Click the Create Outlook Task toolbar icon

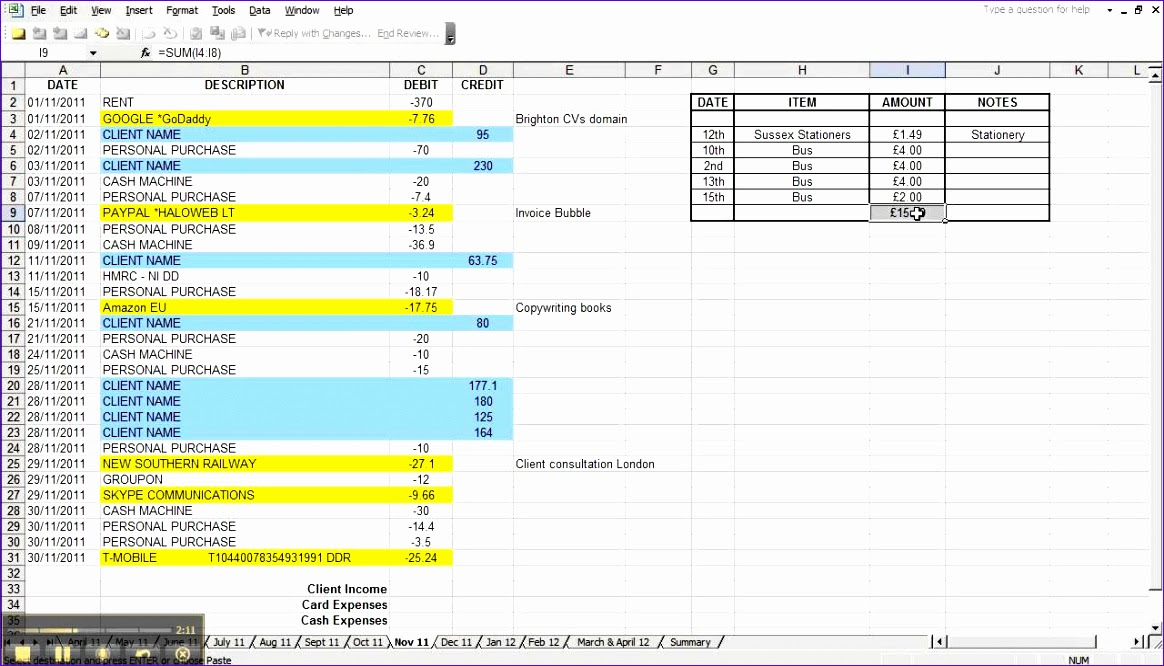(x=196, y=33)
